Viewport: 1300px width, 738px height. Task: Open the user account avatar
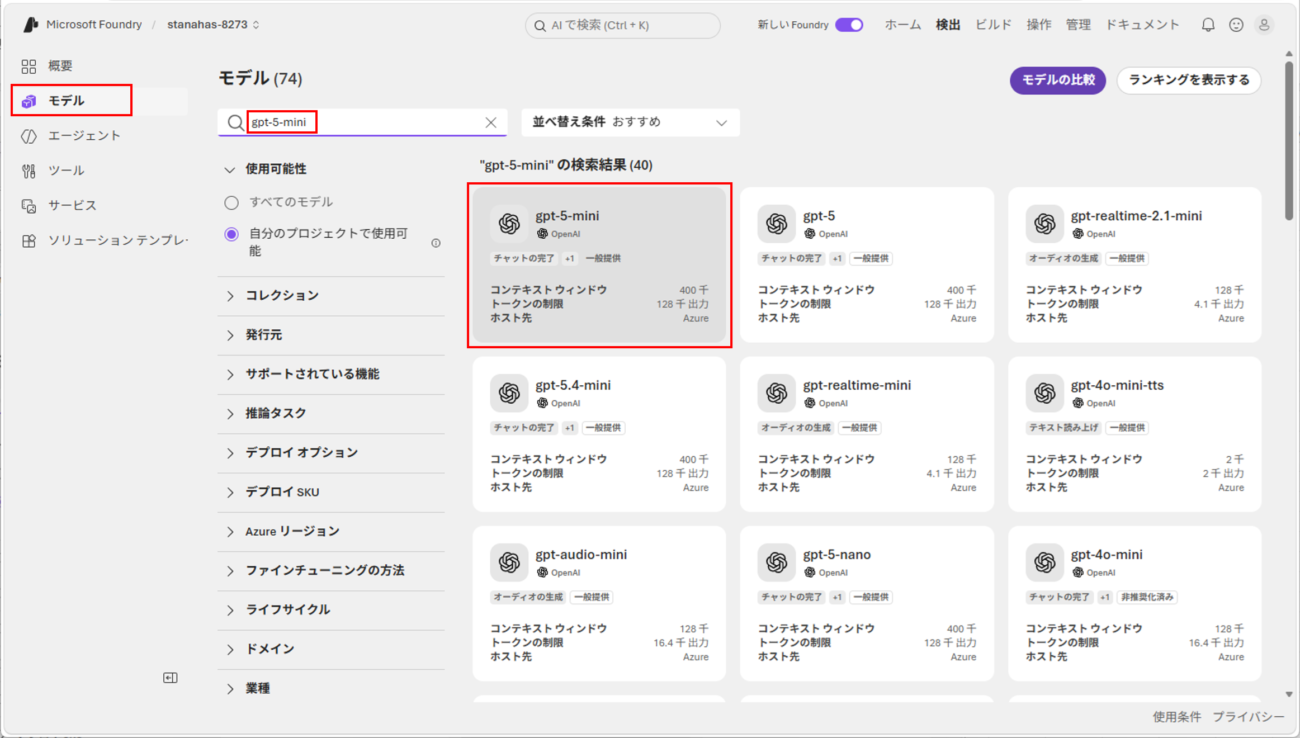[1264, 25]
